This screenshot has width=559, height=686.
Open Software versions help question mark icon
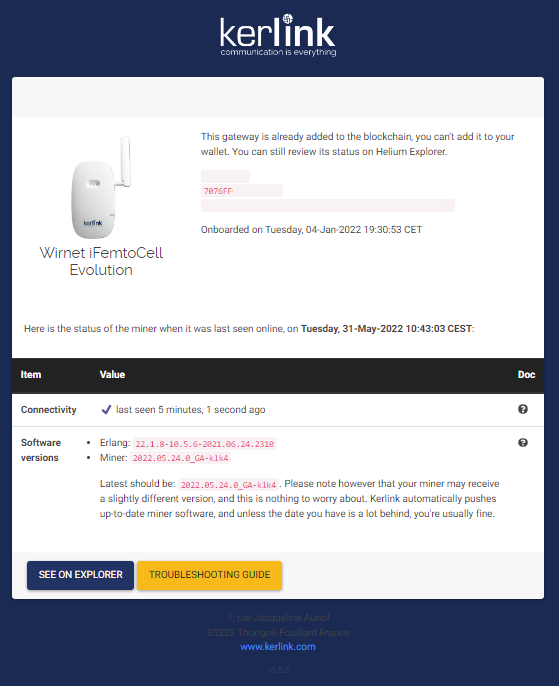point(523,442)
